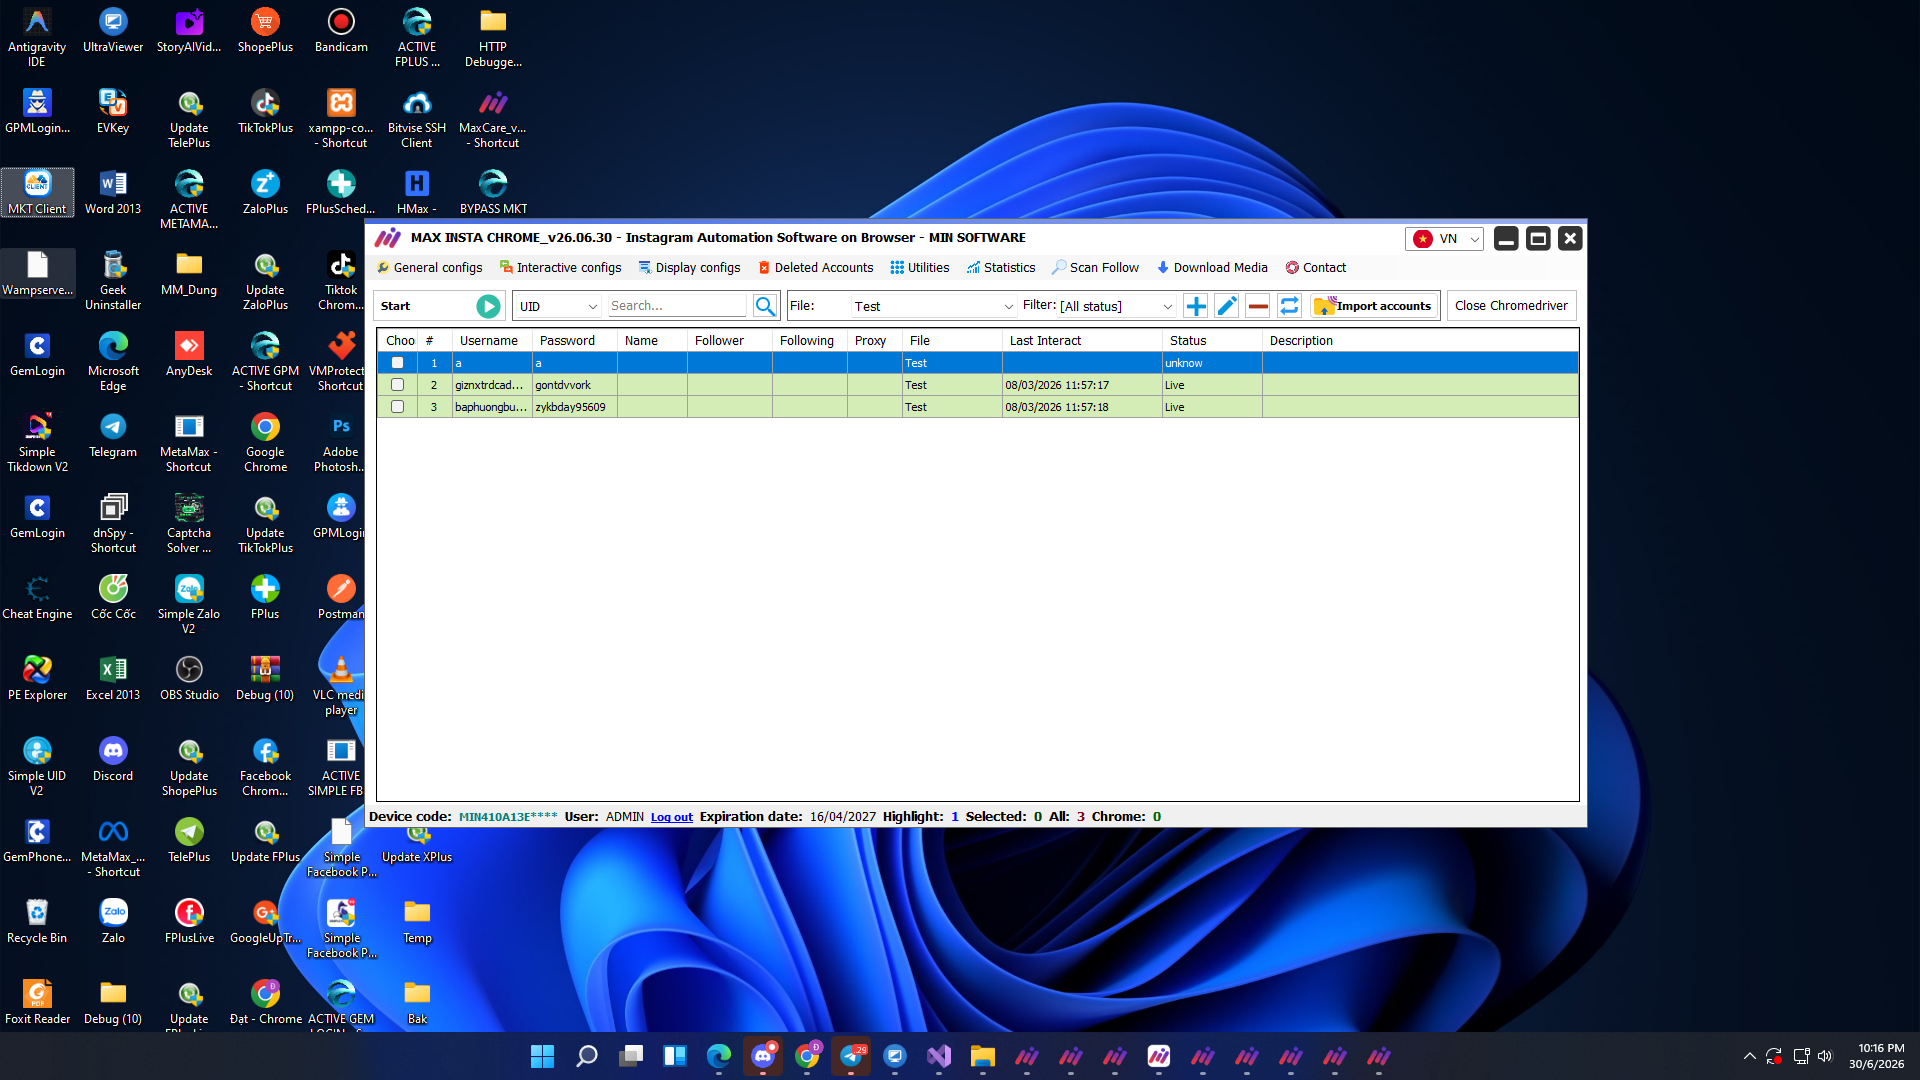Open the Contact menu
Viewport: 1920px width, 1080px height.
(1315, 268)
